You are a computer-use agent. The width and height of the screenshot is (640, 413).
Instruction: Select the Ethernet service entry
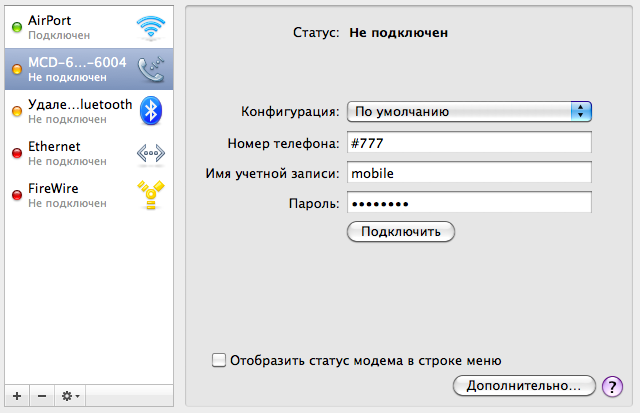(70, 152)
